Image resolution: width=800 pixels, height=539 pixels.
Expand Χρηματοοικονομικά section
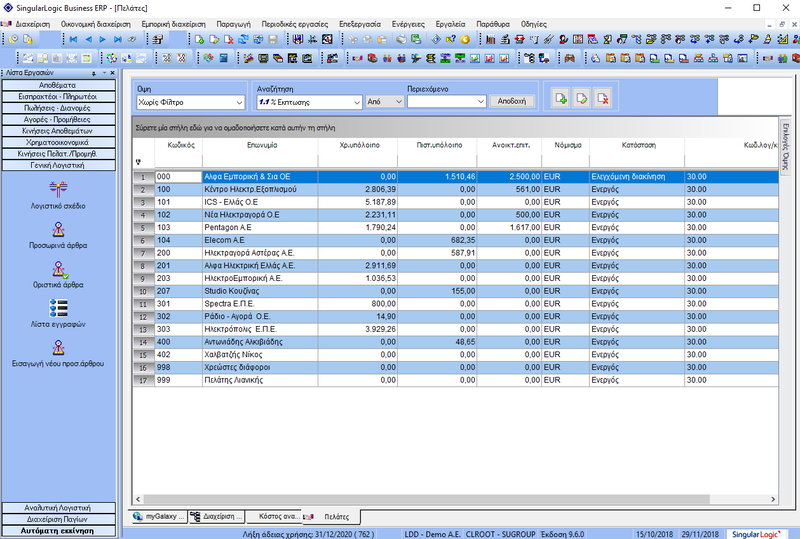59,142
